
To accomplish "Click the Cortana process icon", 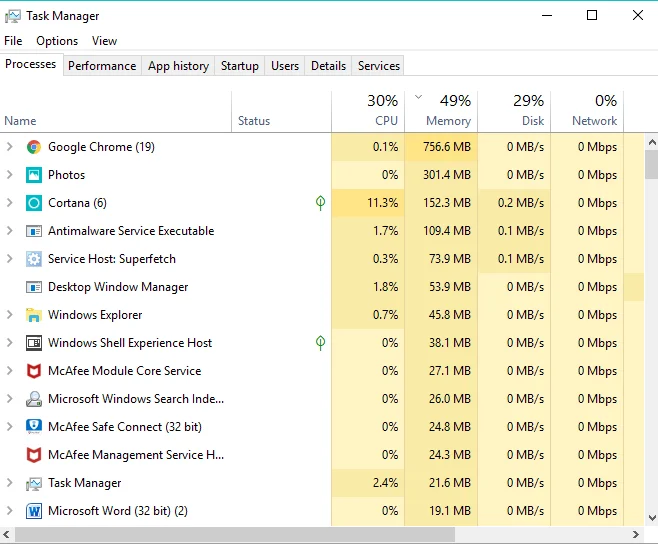I will (34, 203).
